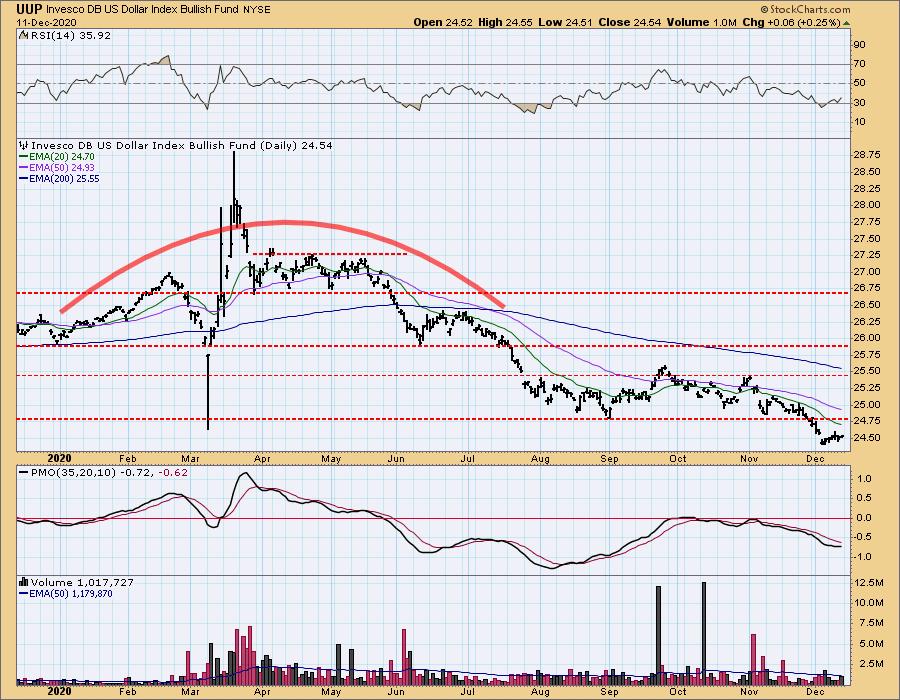This screenshot has width=900, height=700.
Task: Click the Low 24.51 value in header
Action: pyautogui.click(x=566, y=22)
